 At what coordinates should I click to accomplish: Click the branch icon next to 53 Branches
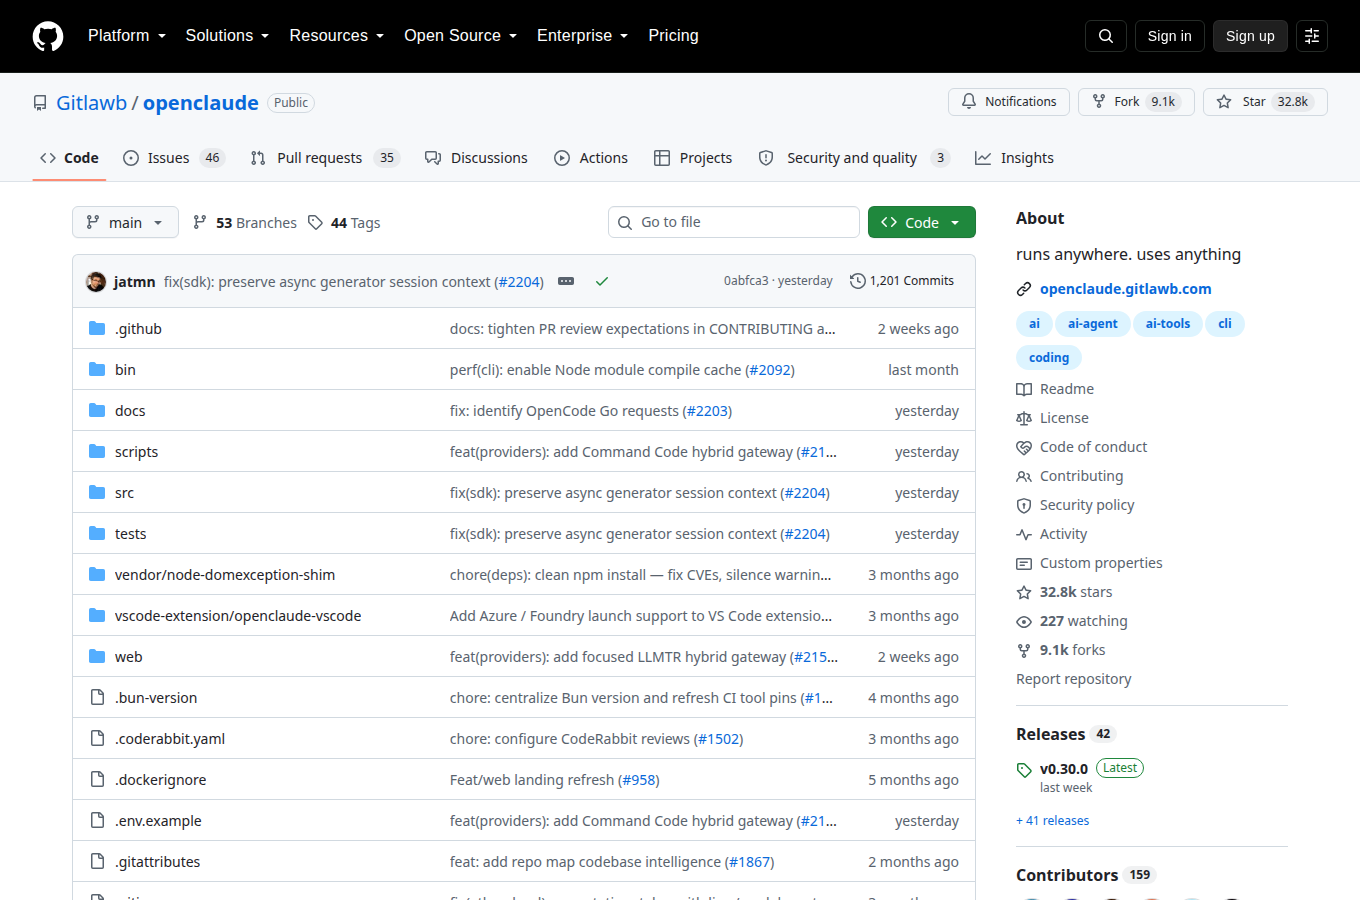(200, 222)
